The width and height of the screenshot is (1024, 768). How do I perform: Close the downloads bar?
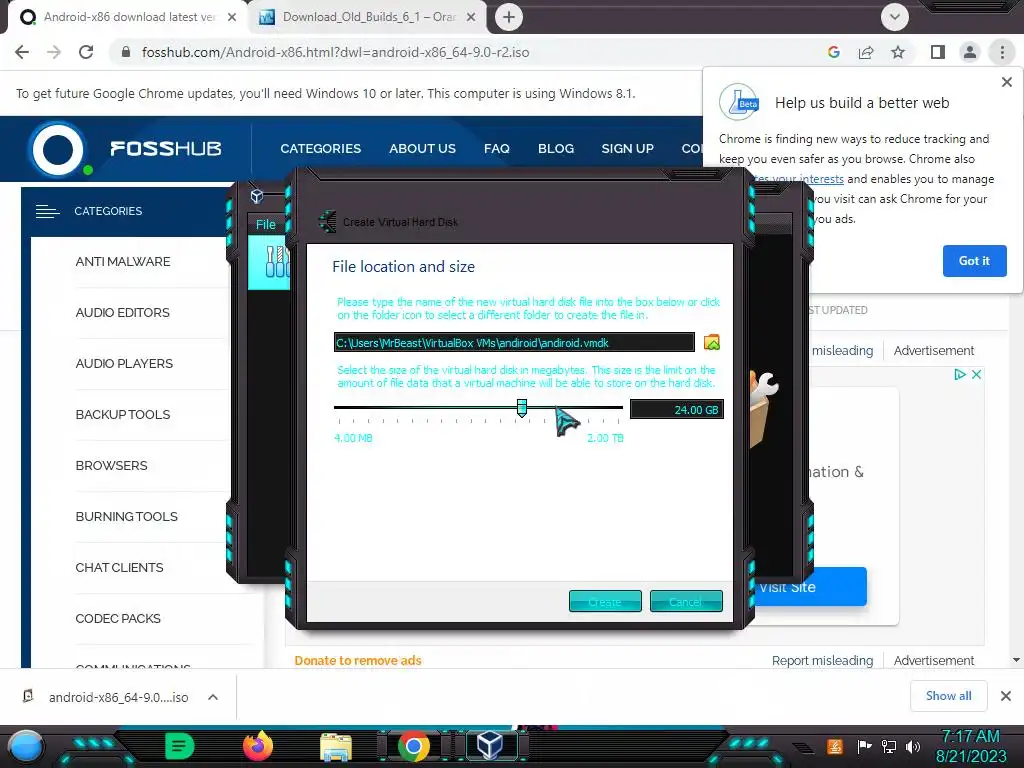pos(1006,696)
